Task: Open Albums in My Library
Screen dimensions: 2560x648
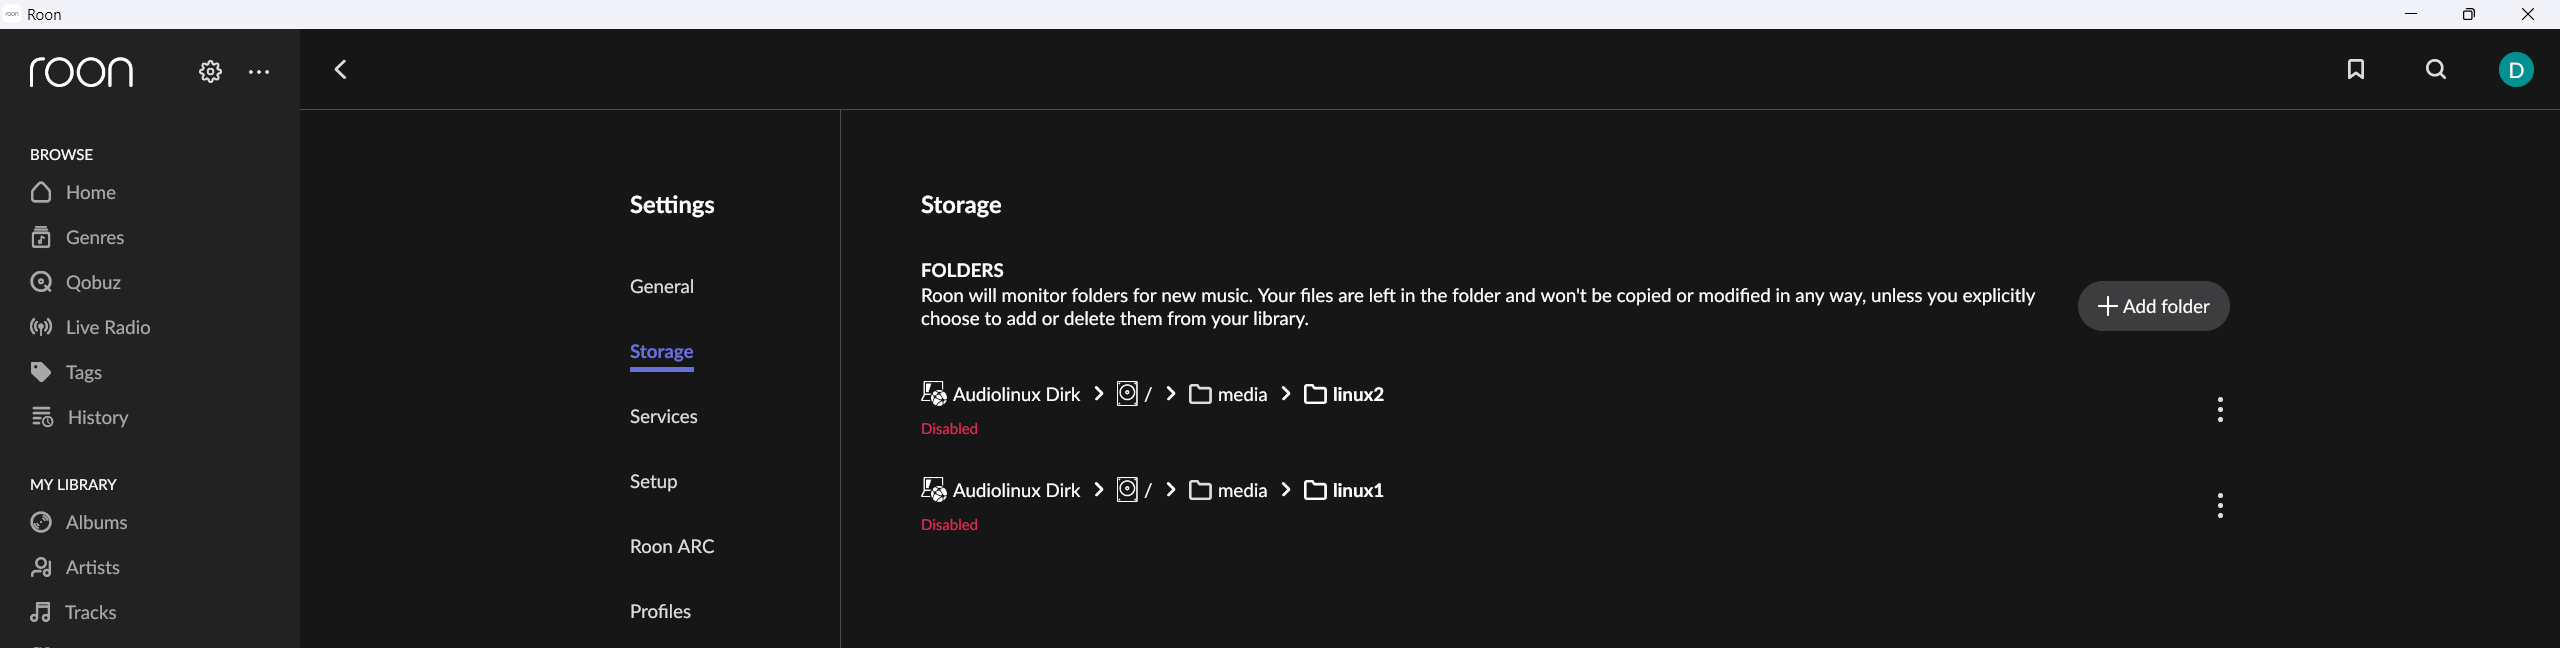Action: pyautogui.click(x=97, y=522)
